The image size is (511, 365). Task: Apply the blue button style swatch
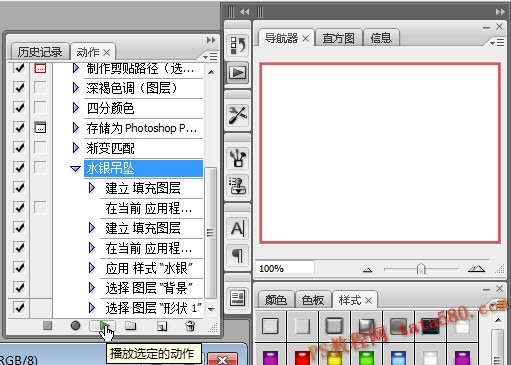pos(398,358)
